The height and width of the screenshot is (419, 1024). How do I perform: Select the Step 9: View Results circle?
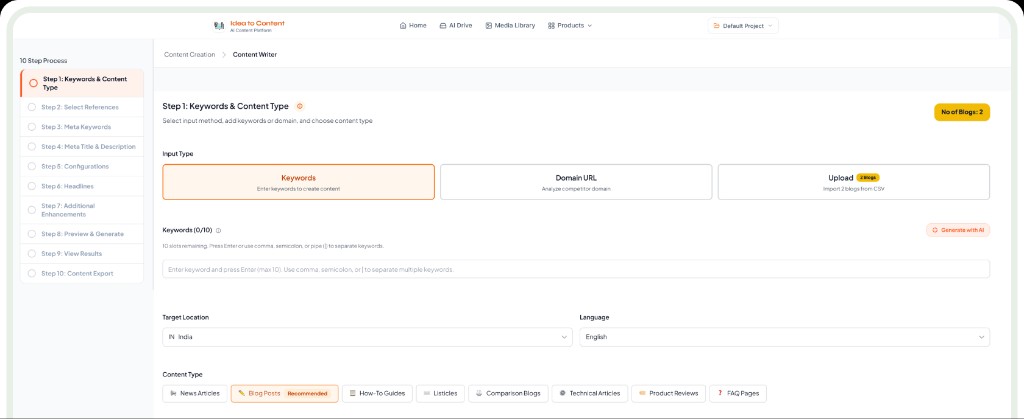click(x=32, y=253)
